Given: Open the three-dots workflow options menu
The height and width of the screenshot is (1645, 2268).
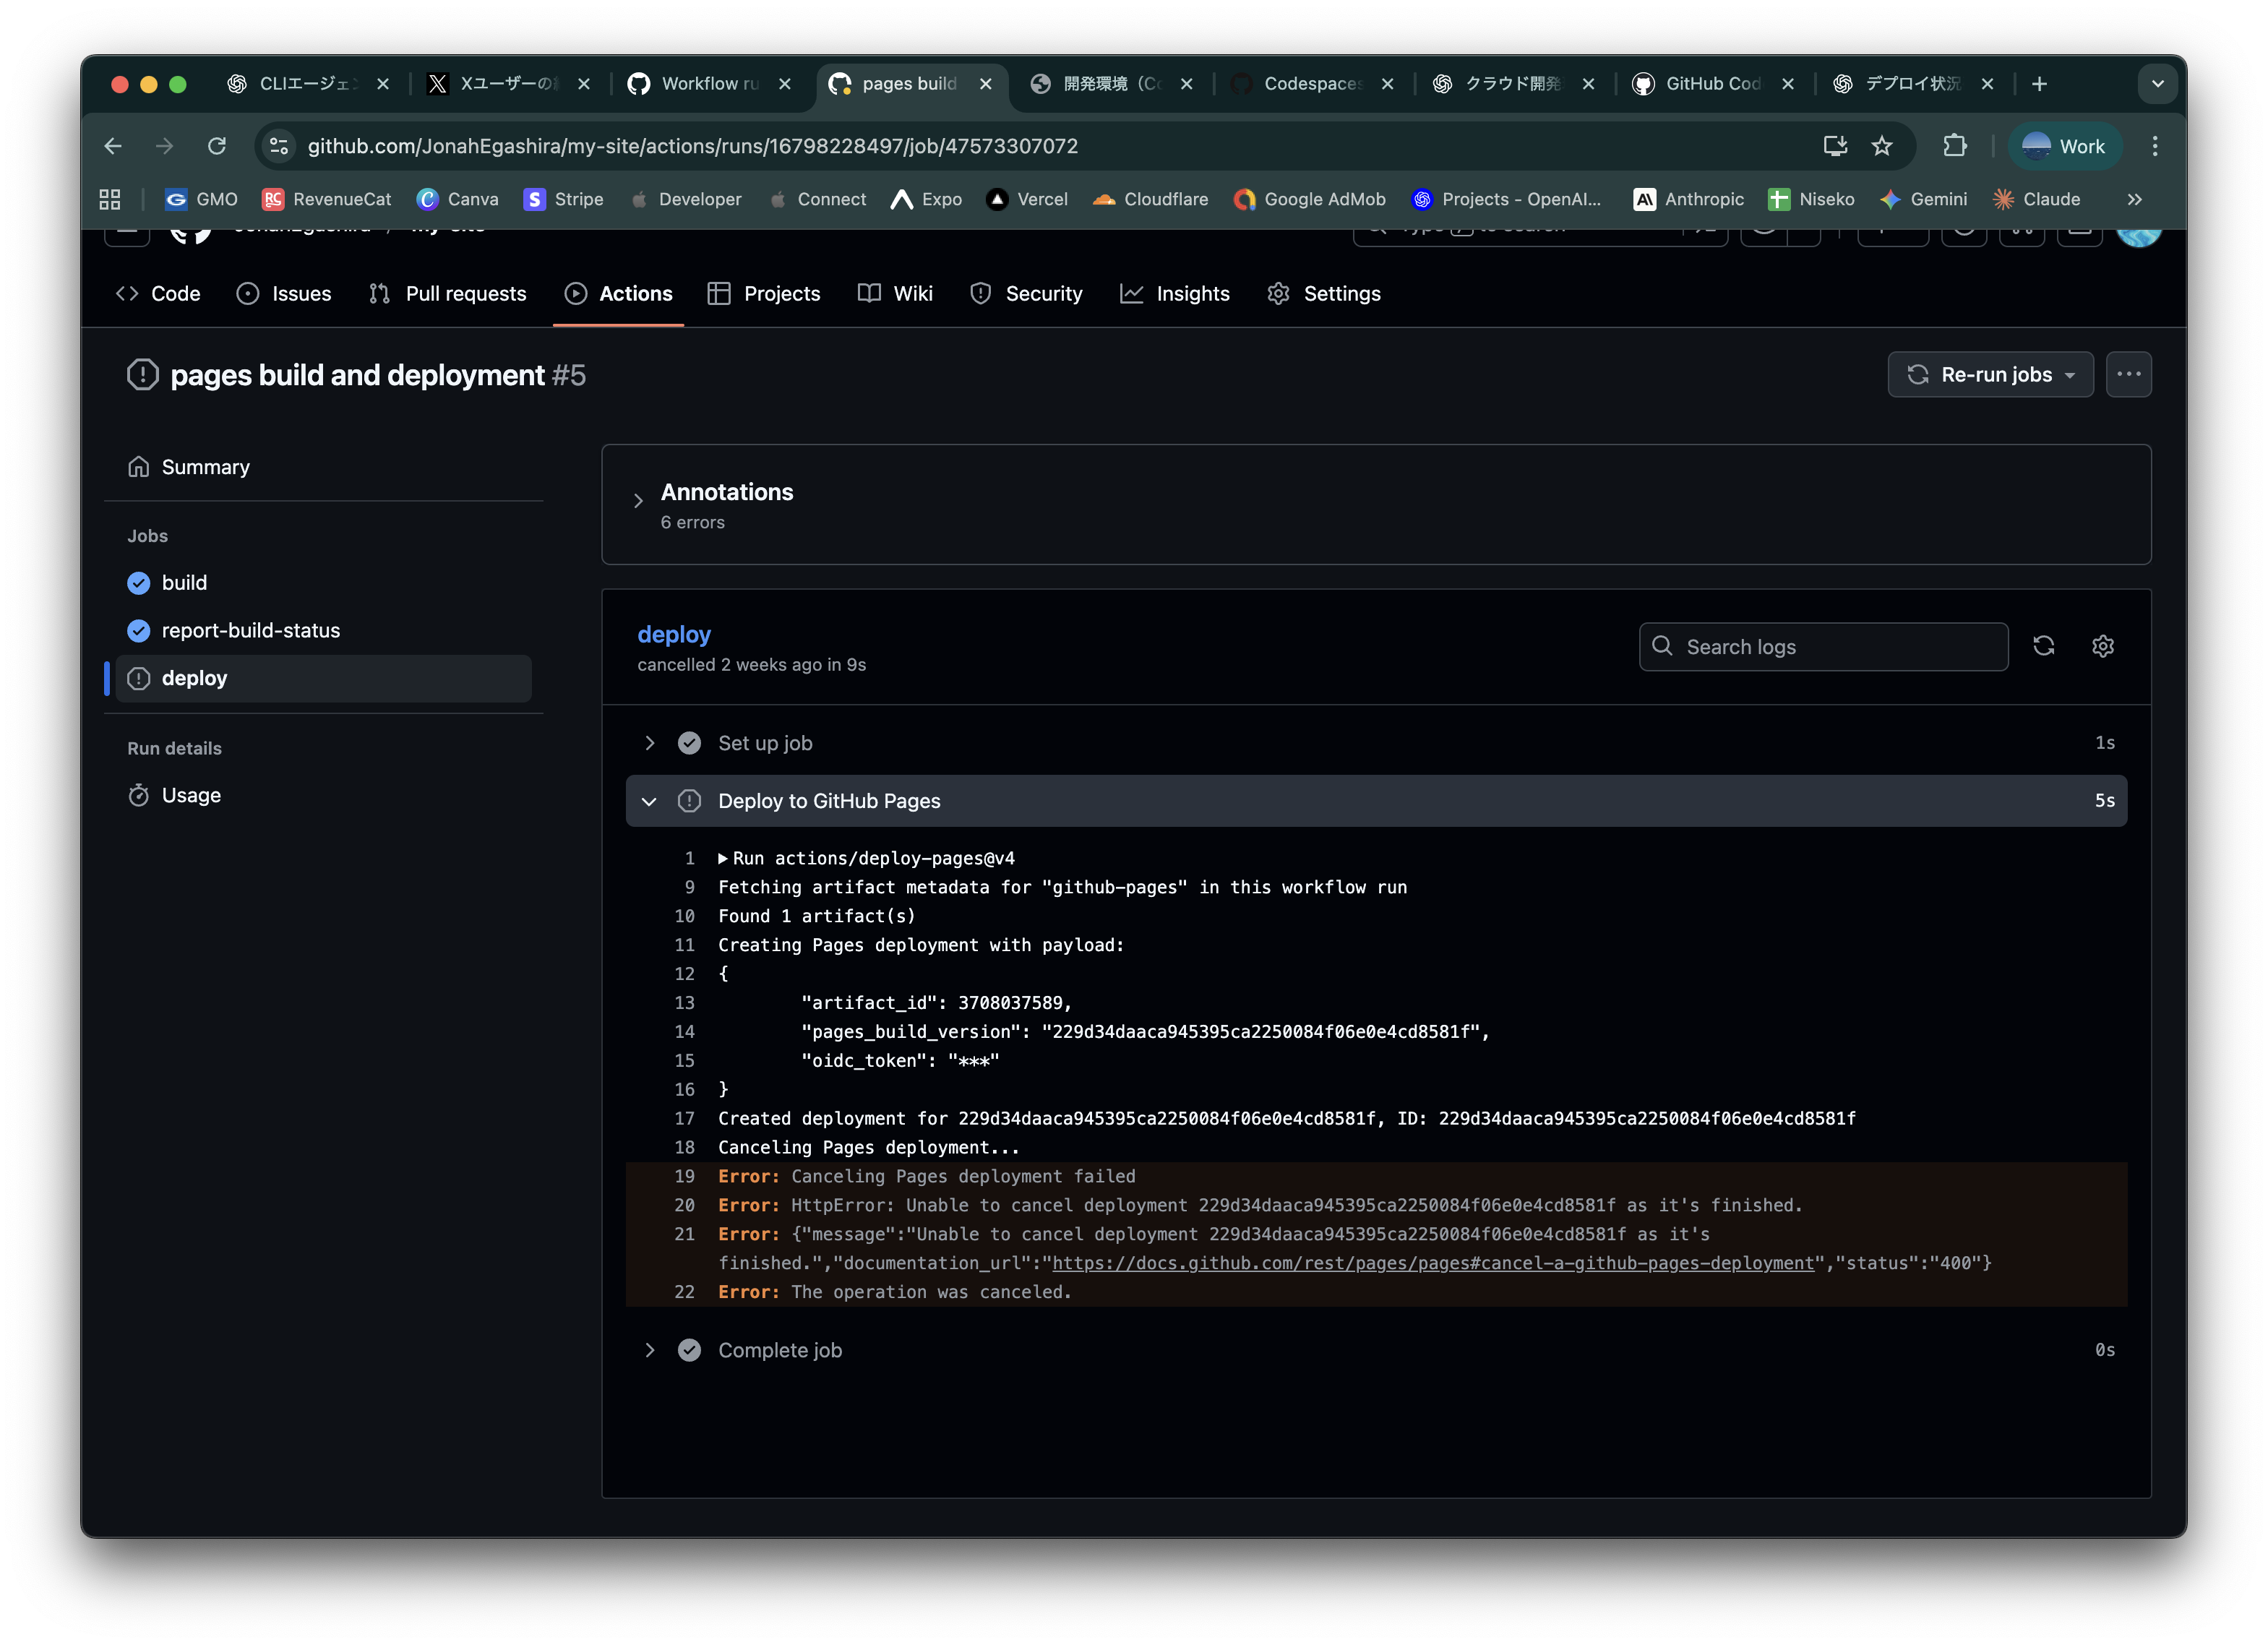Looking at the screenshot, I should click(2128, 374).
